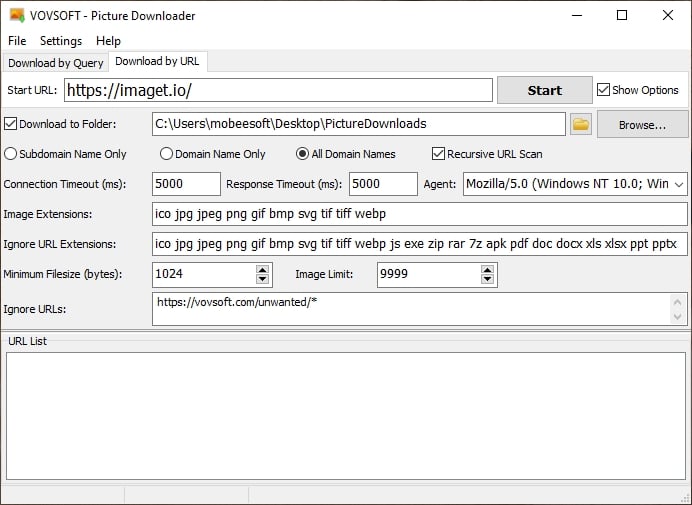Edit the Response Timeout field
Screen dimensions: 692x505
383,184
